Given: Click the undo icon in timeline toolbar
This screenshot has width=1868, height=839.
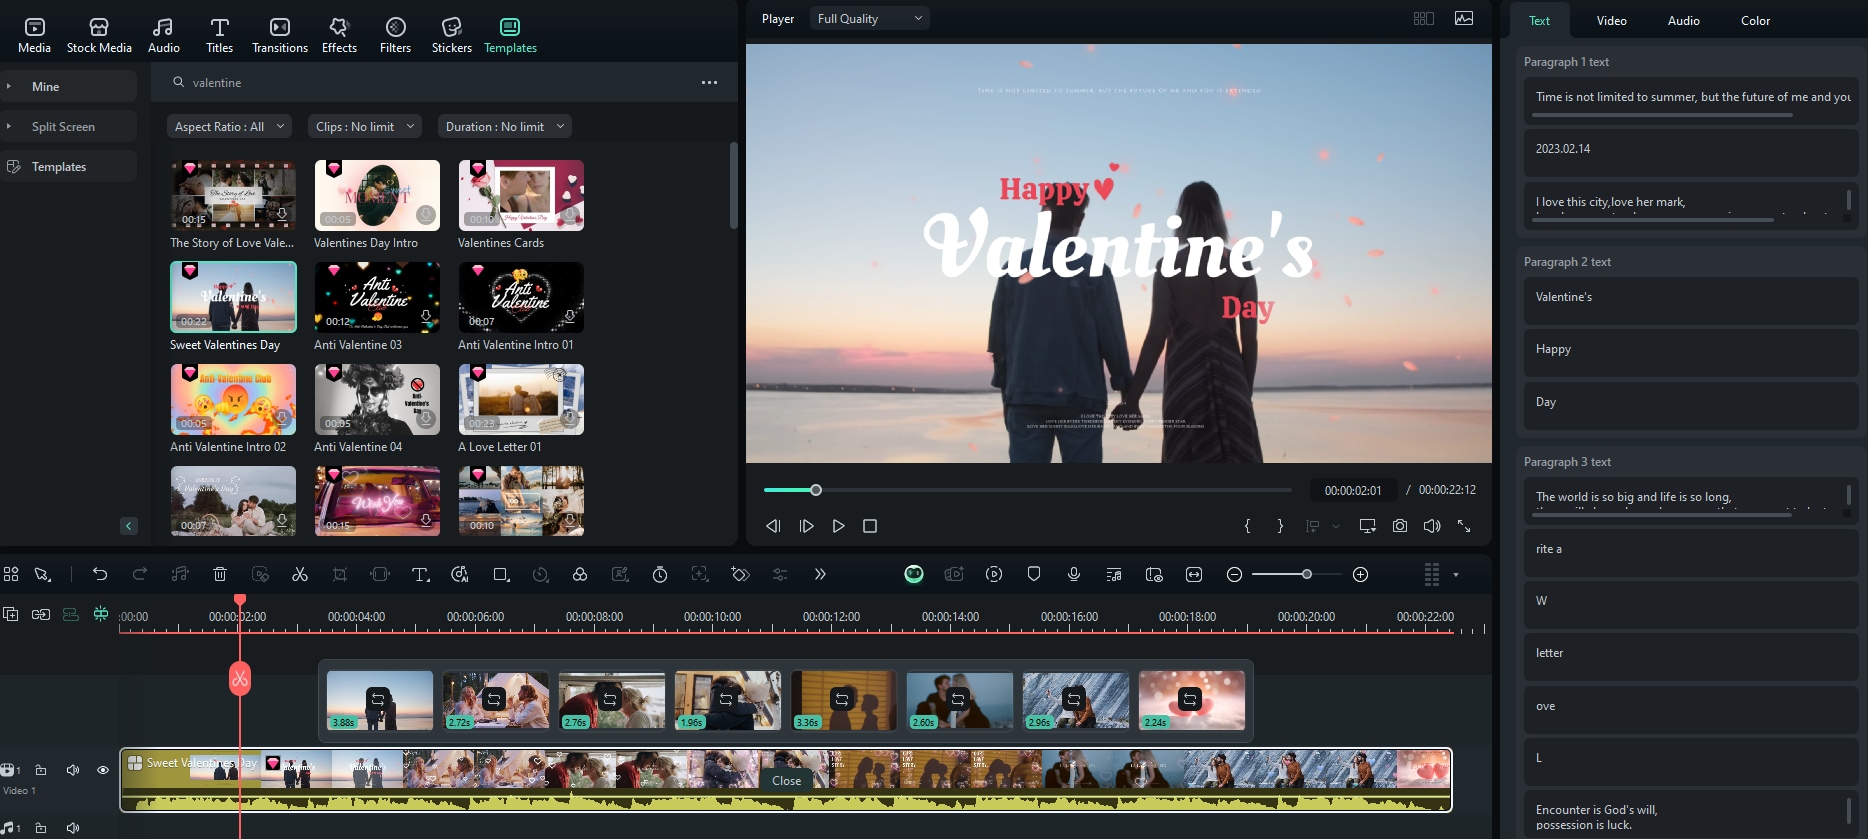Looking at the screenshot, I should [100, 574].
